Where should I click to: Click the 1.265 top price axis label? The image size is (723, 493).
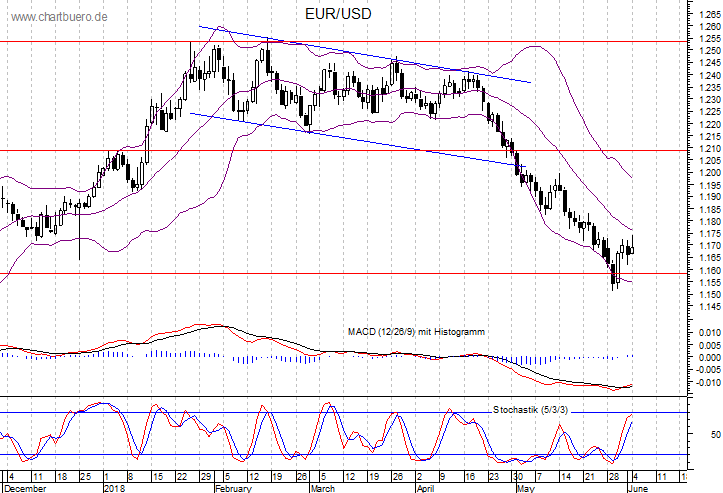(707, 15)
